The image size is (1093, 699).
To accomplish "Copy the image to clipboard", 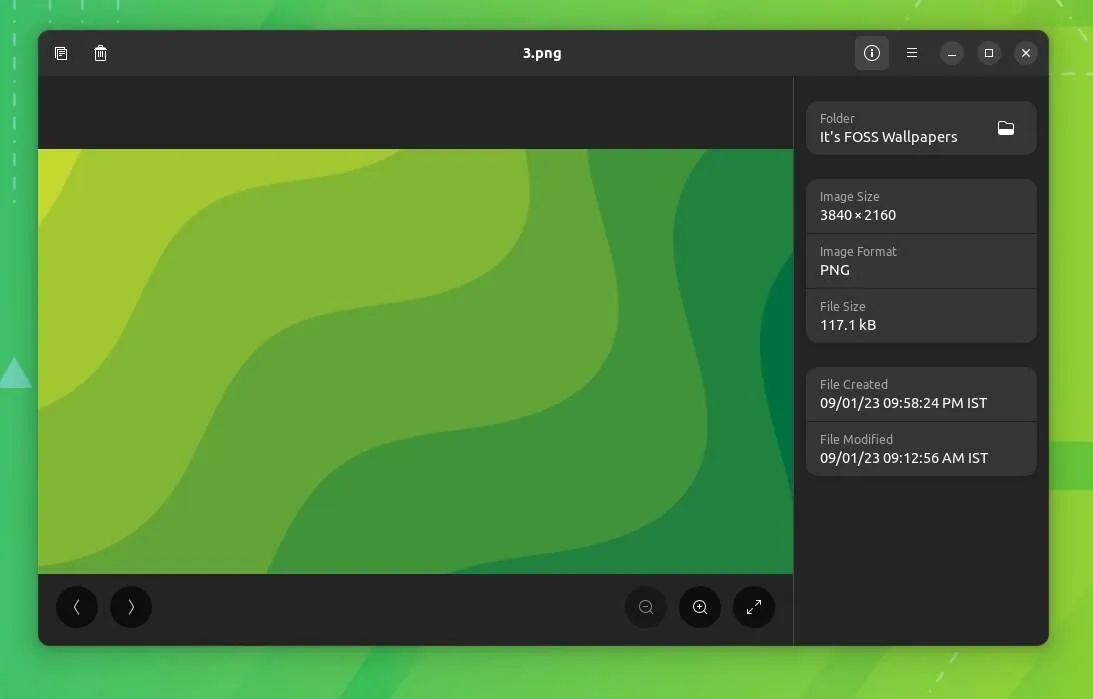I will tap(61, 53).
